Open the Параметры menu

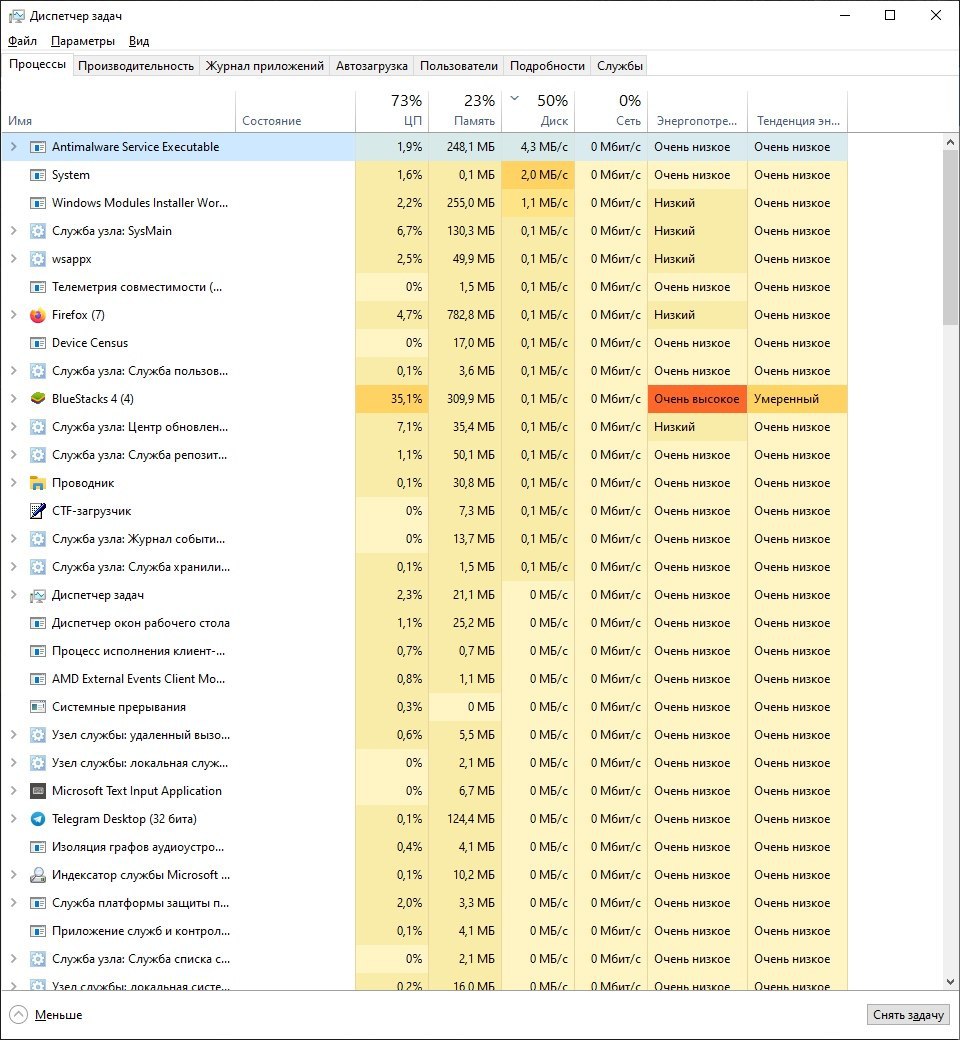click(x=83, y=41)
